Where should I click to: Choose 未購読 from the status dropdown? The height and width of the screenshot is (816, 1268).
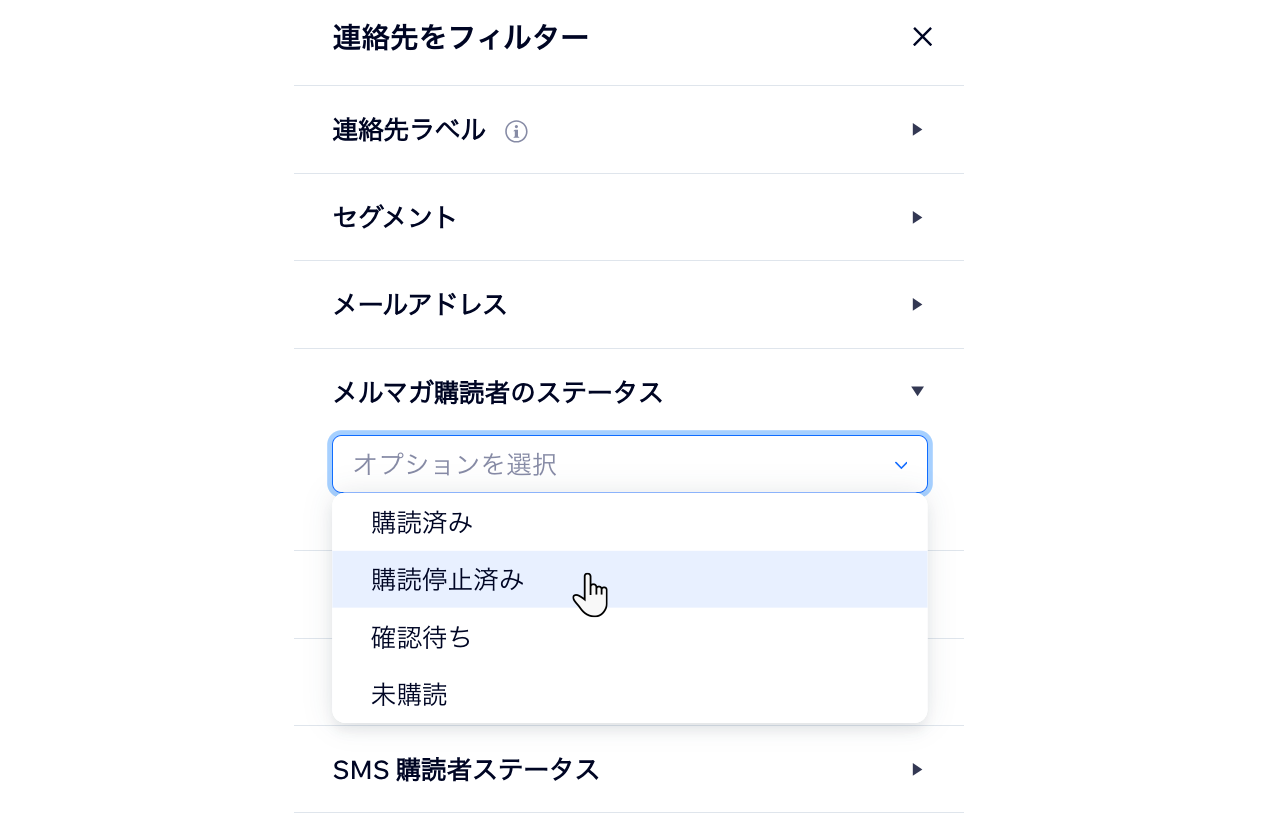point(409,695)
